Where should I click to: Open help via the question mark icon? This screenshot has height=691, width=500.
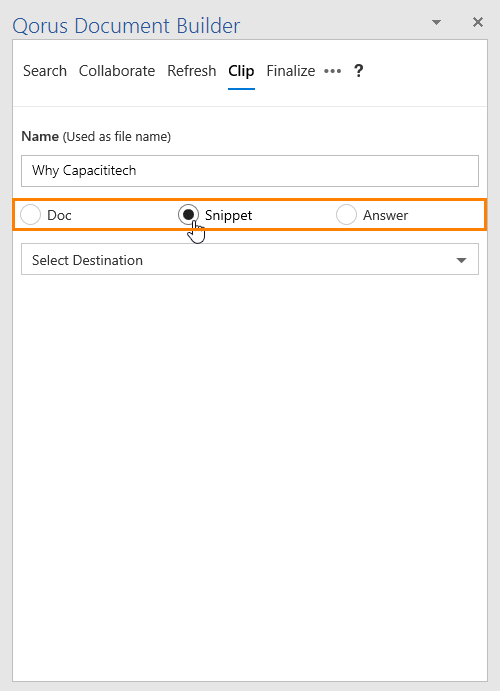click(x=359, y=71)
